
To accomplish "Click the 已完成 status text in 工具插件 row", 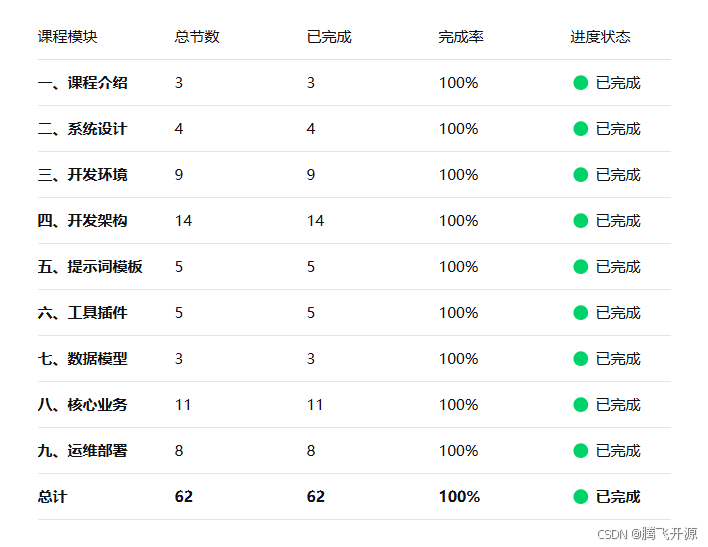I will 618,313.
